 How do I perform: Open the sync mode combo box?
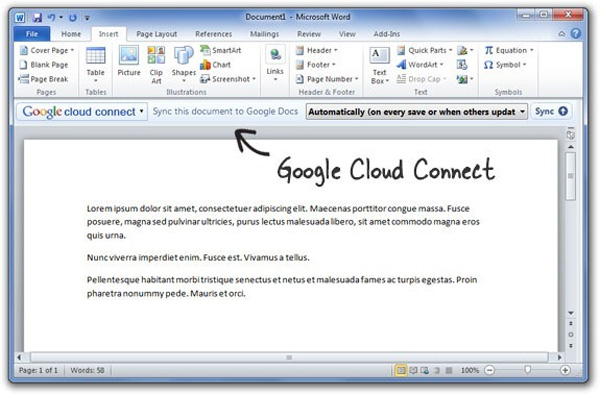coord(417,112)
